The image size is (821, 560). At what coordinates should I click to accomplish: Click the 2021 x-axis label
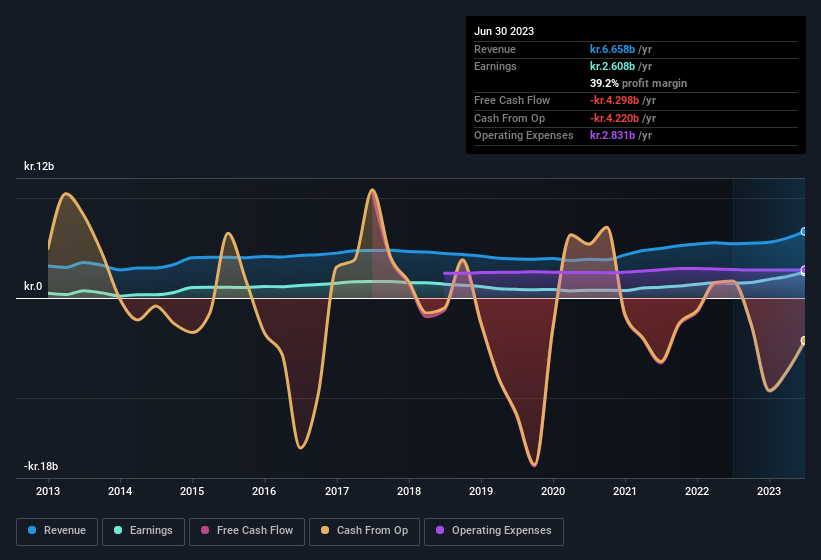point(625,491)
